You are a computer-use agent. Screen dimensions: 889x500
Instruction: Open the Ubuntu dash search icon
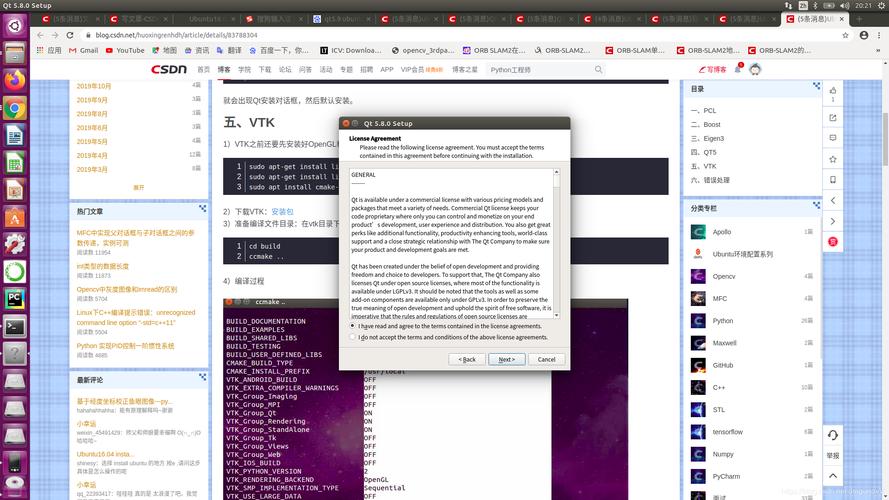[x=14, y=26]
